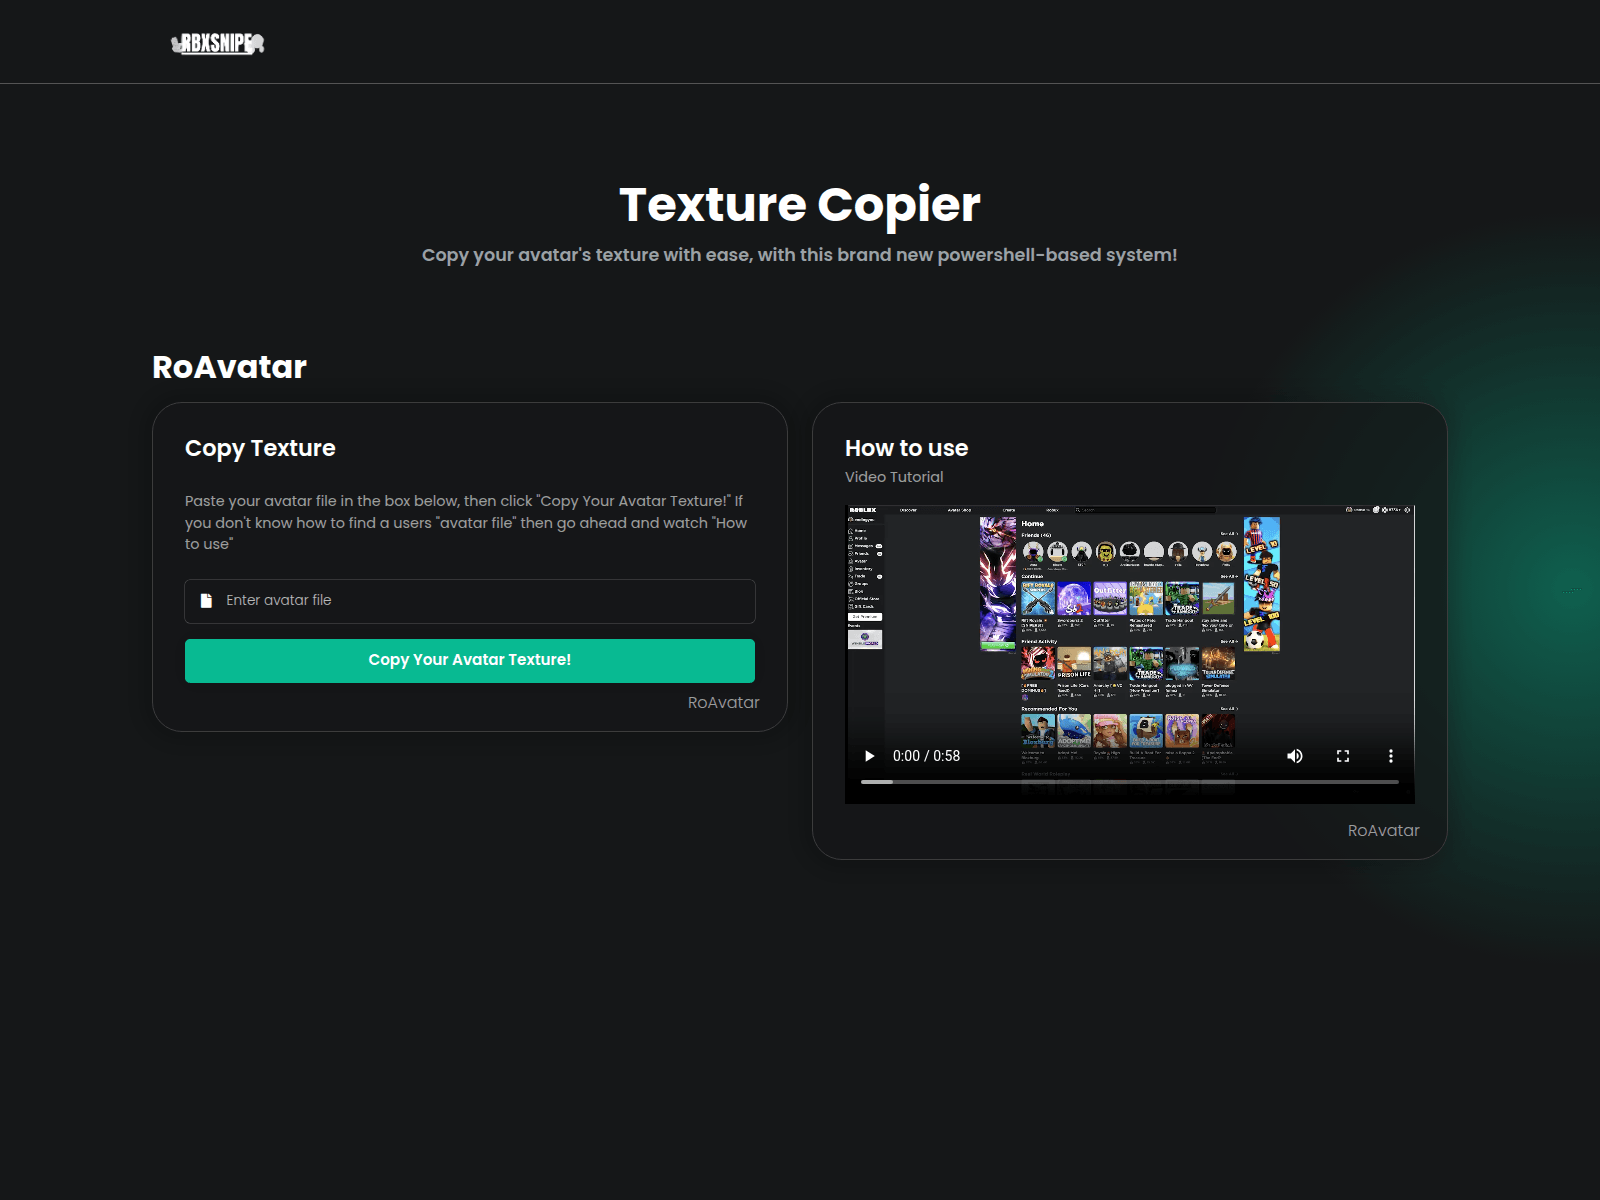
Task: Click the tutorial video frame
Action: [x=1130, y=654]
